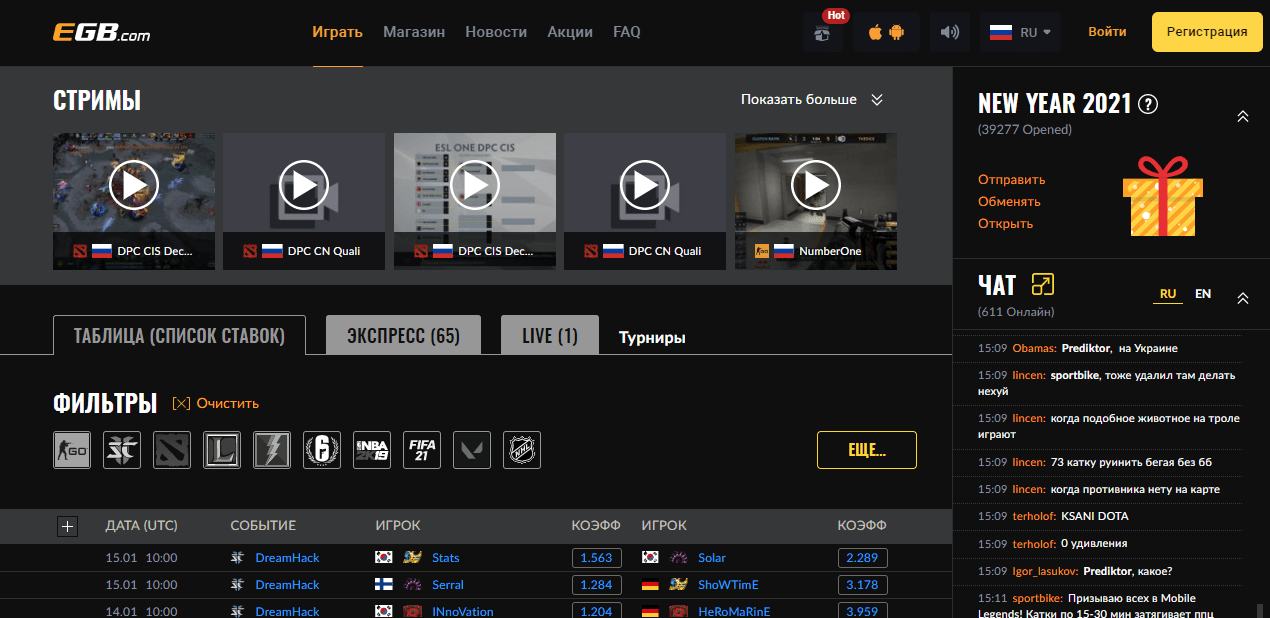Viewport: 1270px width, 618px height.
Task: Filter bets by League of Legends icon
Action: point(222,450)
